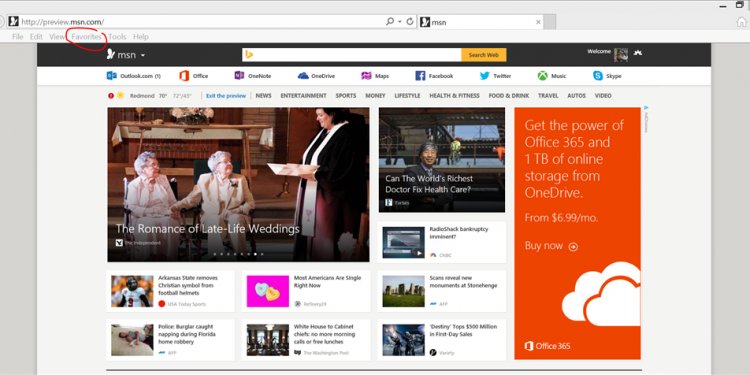Go to the TRAVEL section

pos(548,96)
